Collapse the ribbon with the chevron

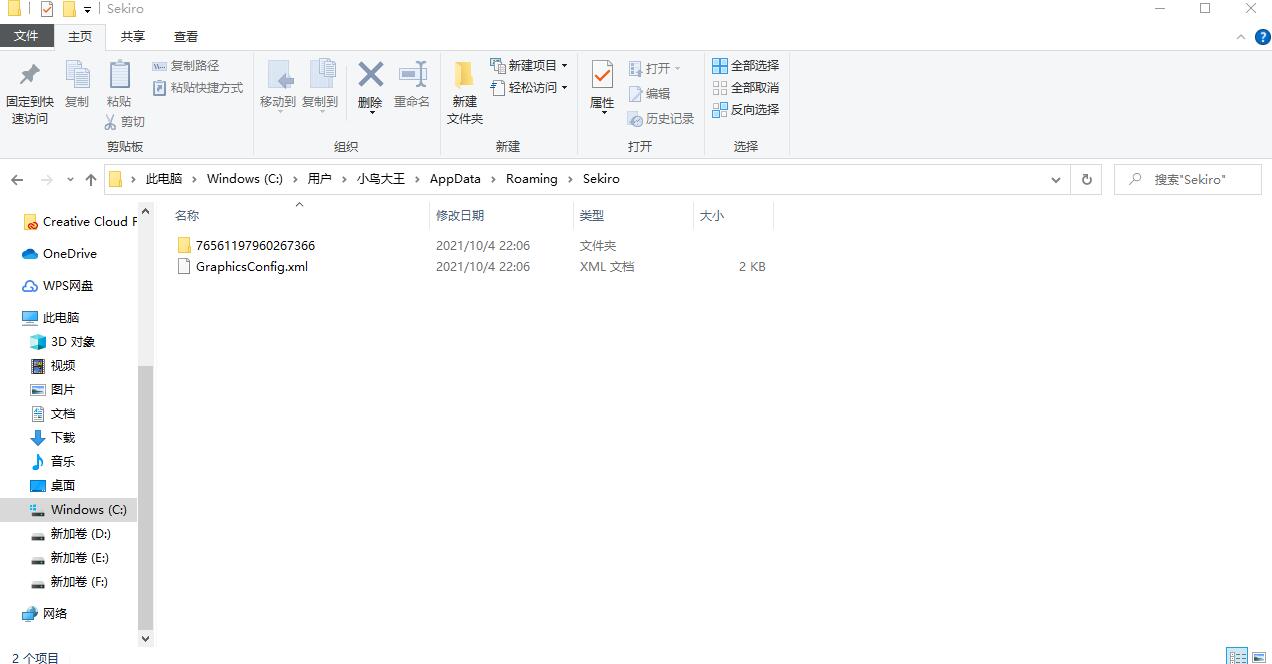(1241, 37)
